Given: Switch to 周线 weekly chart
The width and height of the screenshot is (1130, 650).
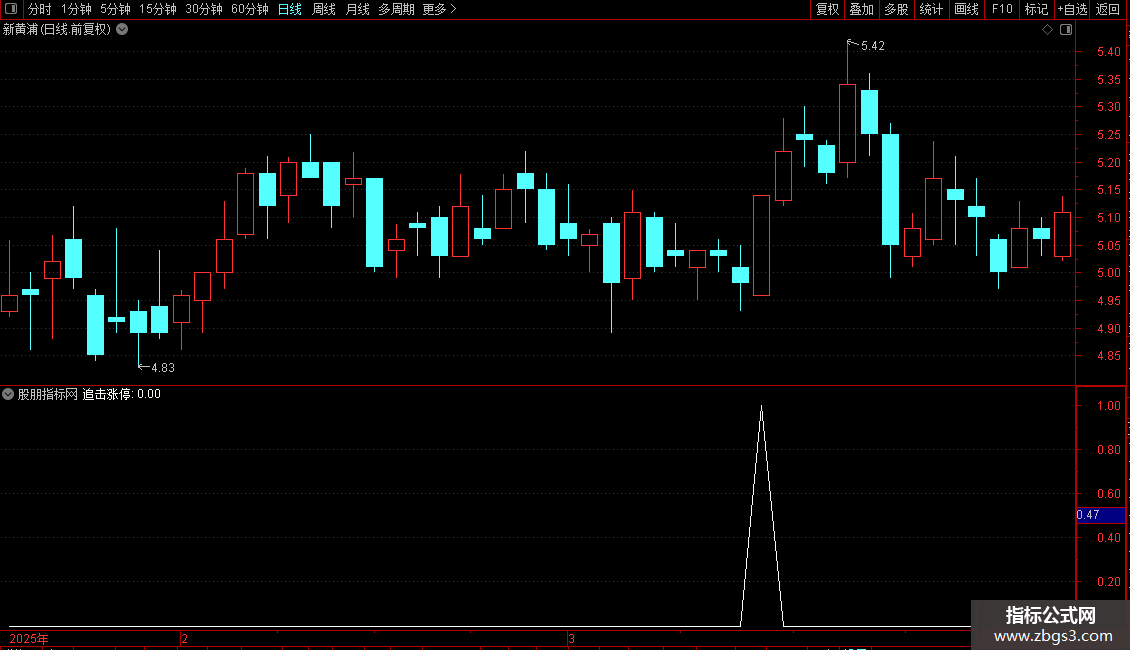Looking at the screenshot, I should (x=324, y=9).
